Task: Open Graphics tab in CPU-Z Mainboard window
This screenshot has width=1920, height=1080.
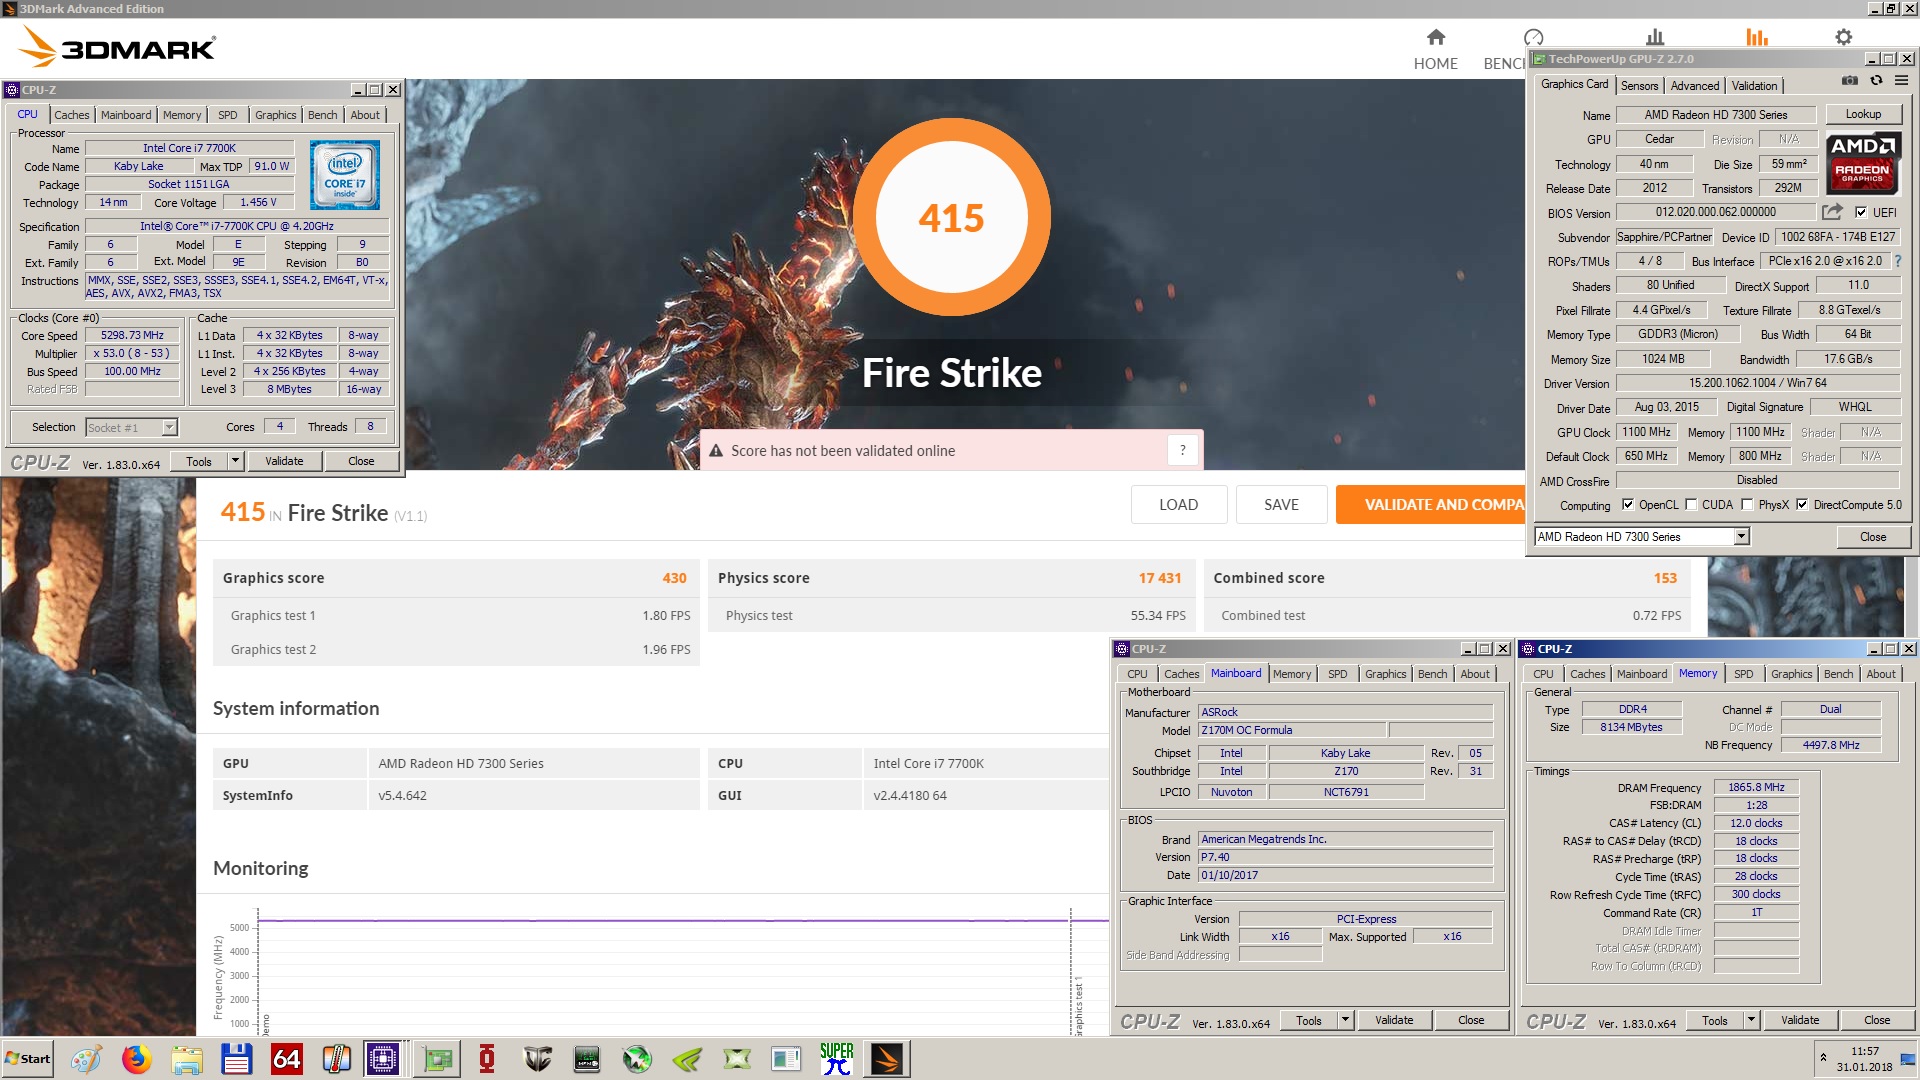Action: click(x=1386, y=674)
